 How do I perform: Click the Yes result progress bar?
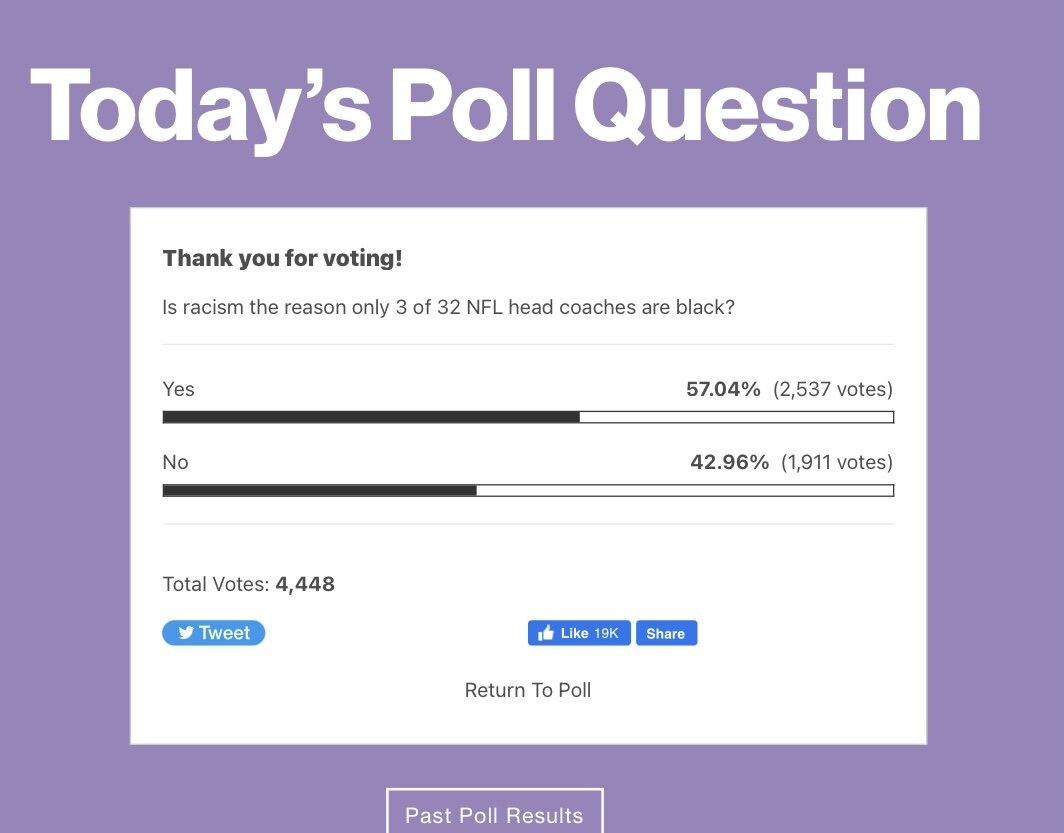coord(528,417)
